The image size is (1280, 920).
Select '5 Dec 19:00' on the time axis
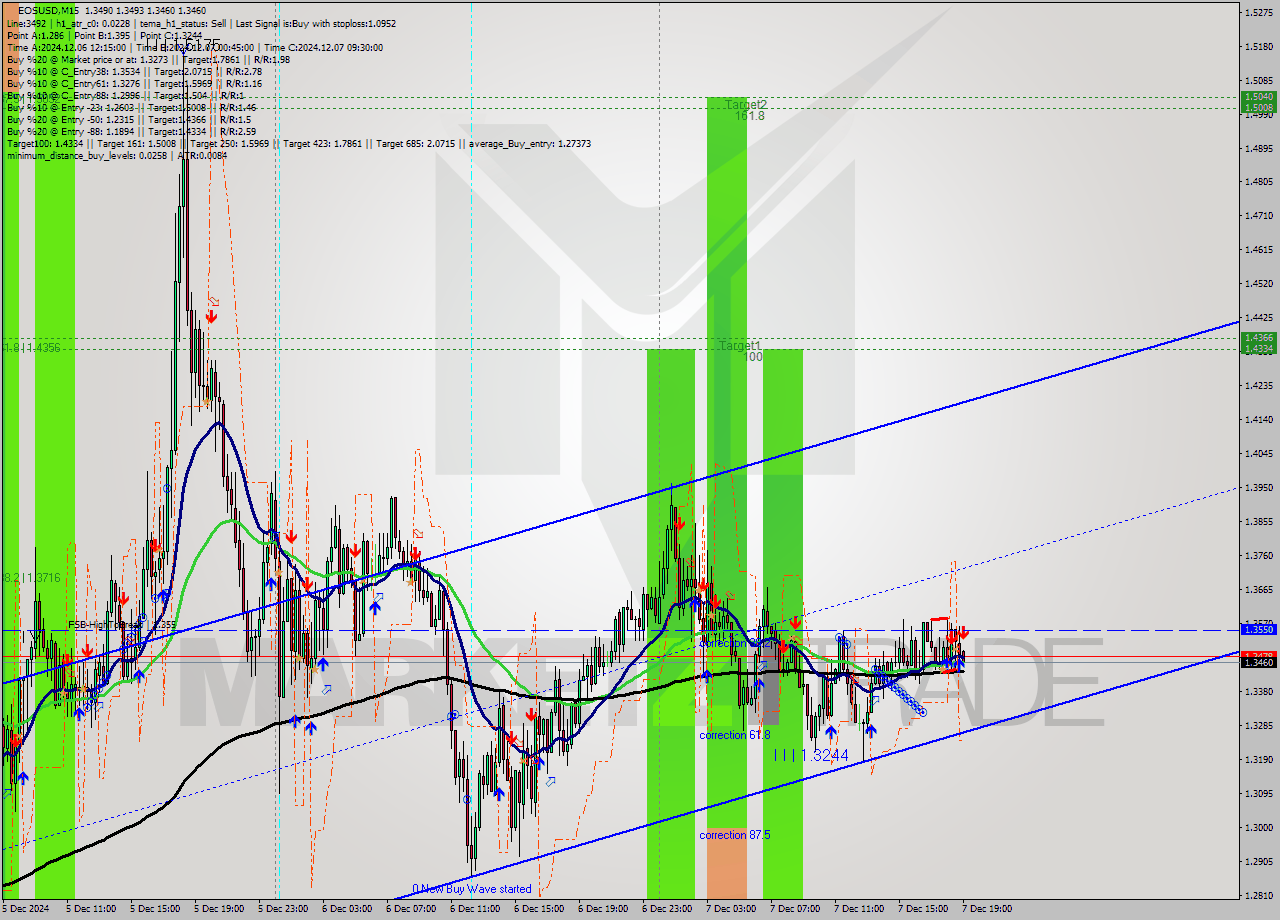click(219, 909)
